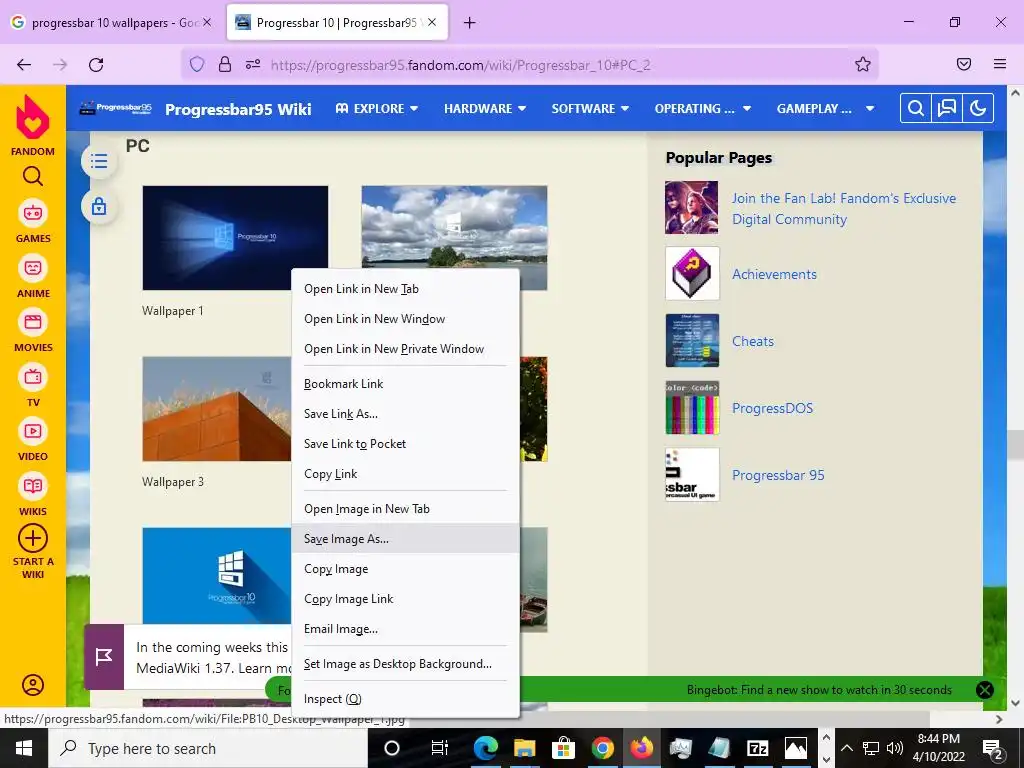Screen dimensions: 1024x768
Task: Open the ProgressDOS popular page link
Action: (x=772, y=408)
